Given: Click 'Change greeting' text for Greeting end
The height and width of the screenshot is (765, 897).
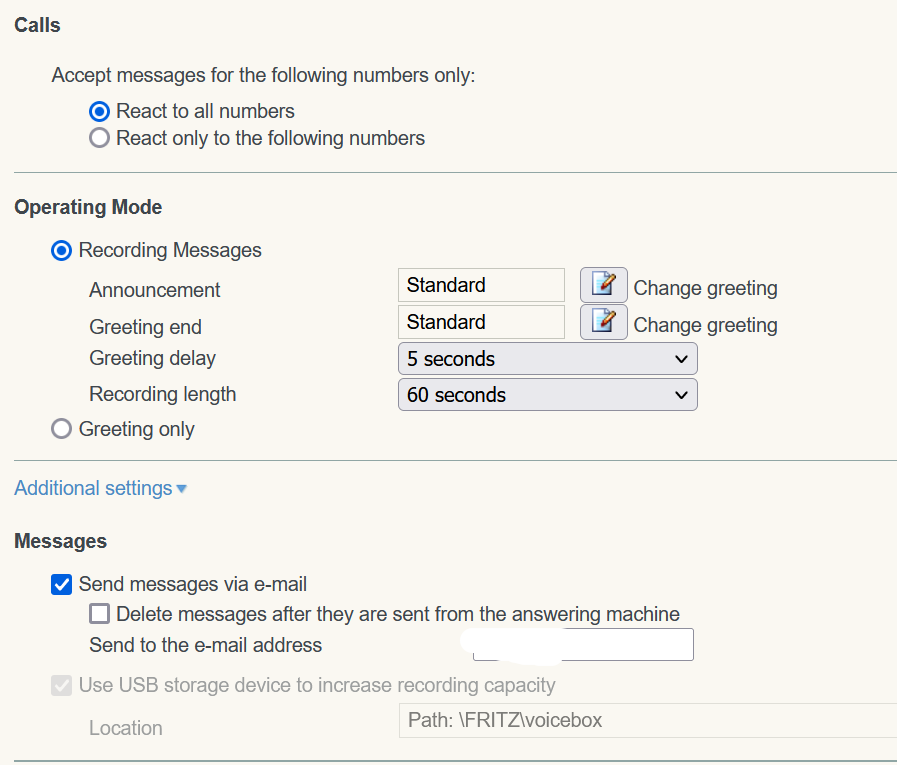Looking at the screenshot, I should tap(705, 325).
